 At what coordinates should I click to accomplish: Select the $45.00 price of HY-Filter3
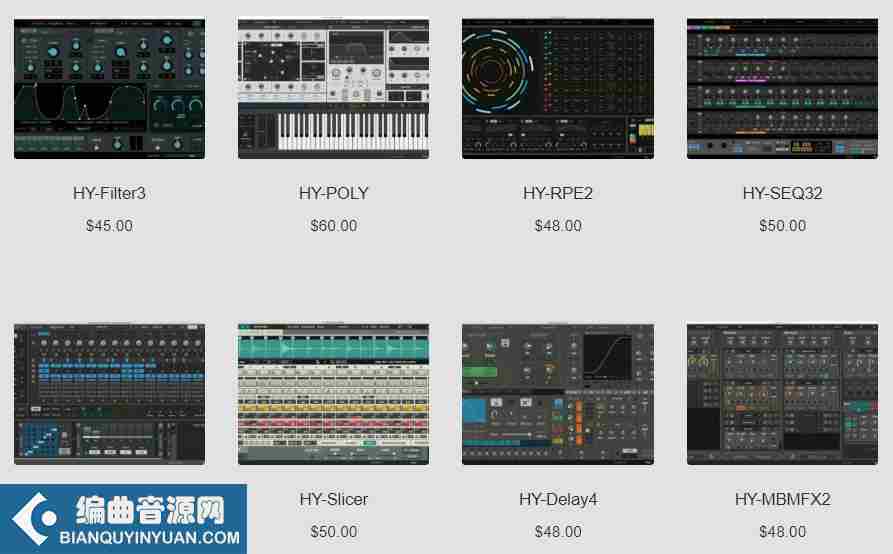(109, 226)
